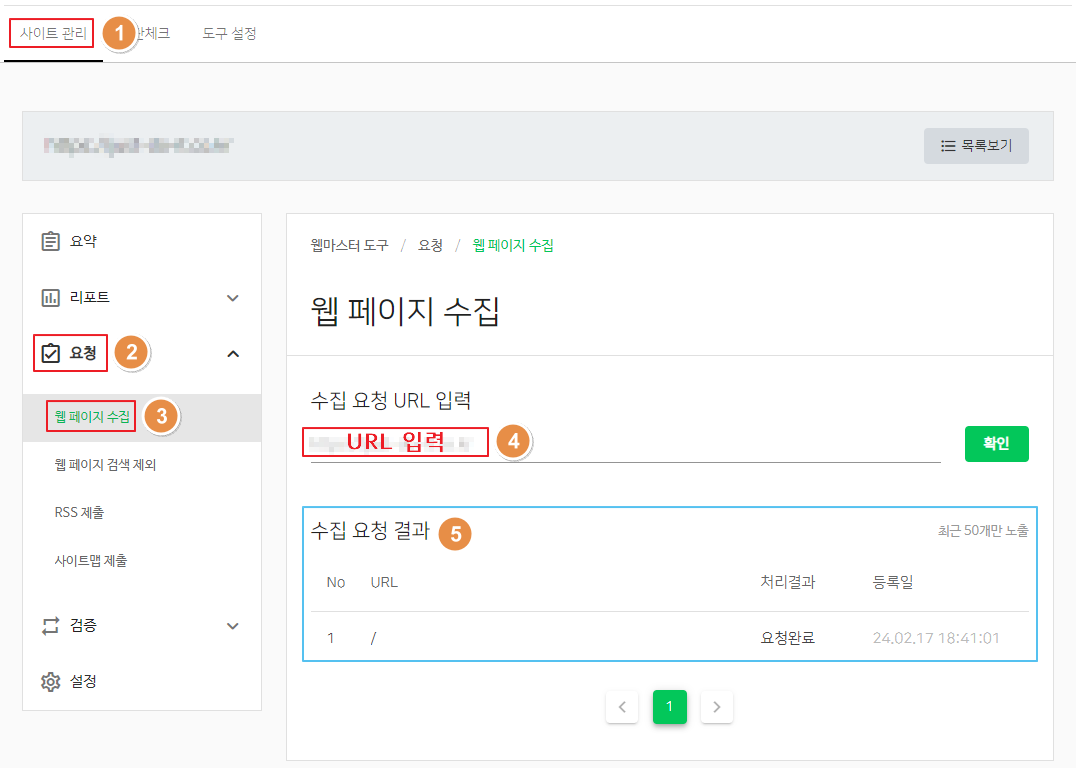1076x768 pixels.
Task: Open the 검증 validation arrows icon
Action: pos(51,626)
